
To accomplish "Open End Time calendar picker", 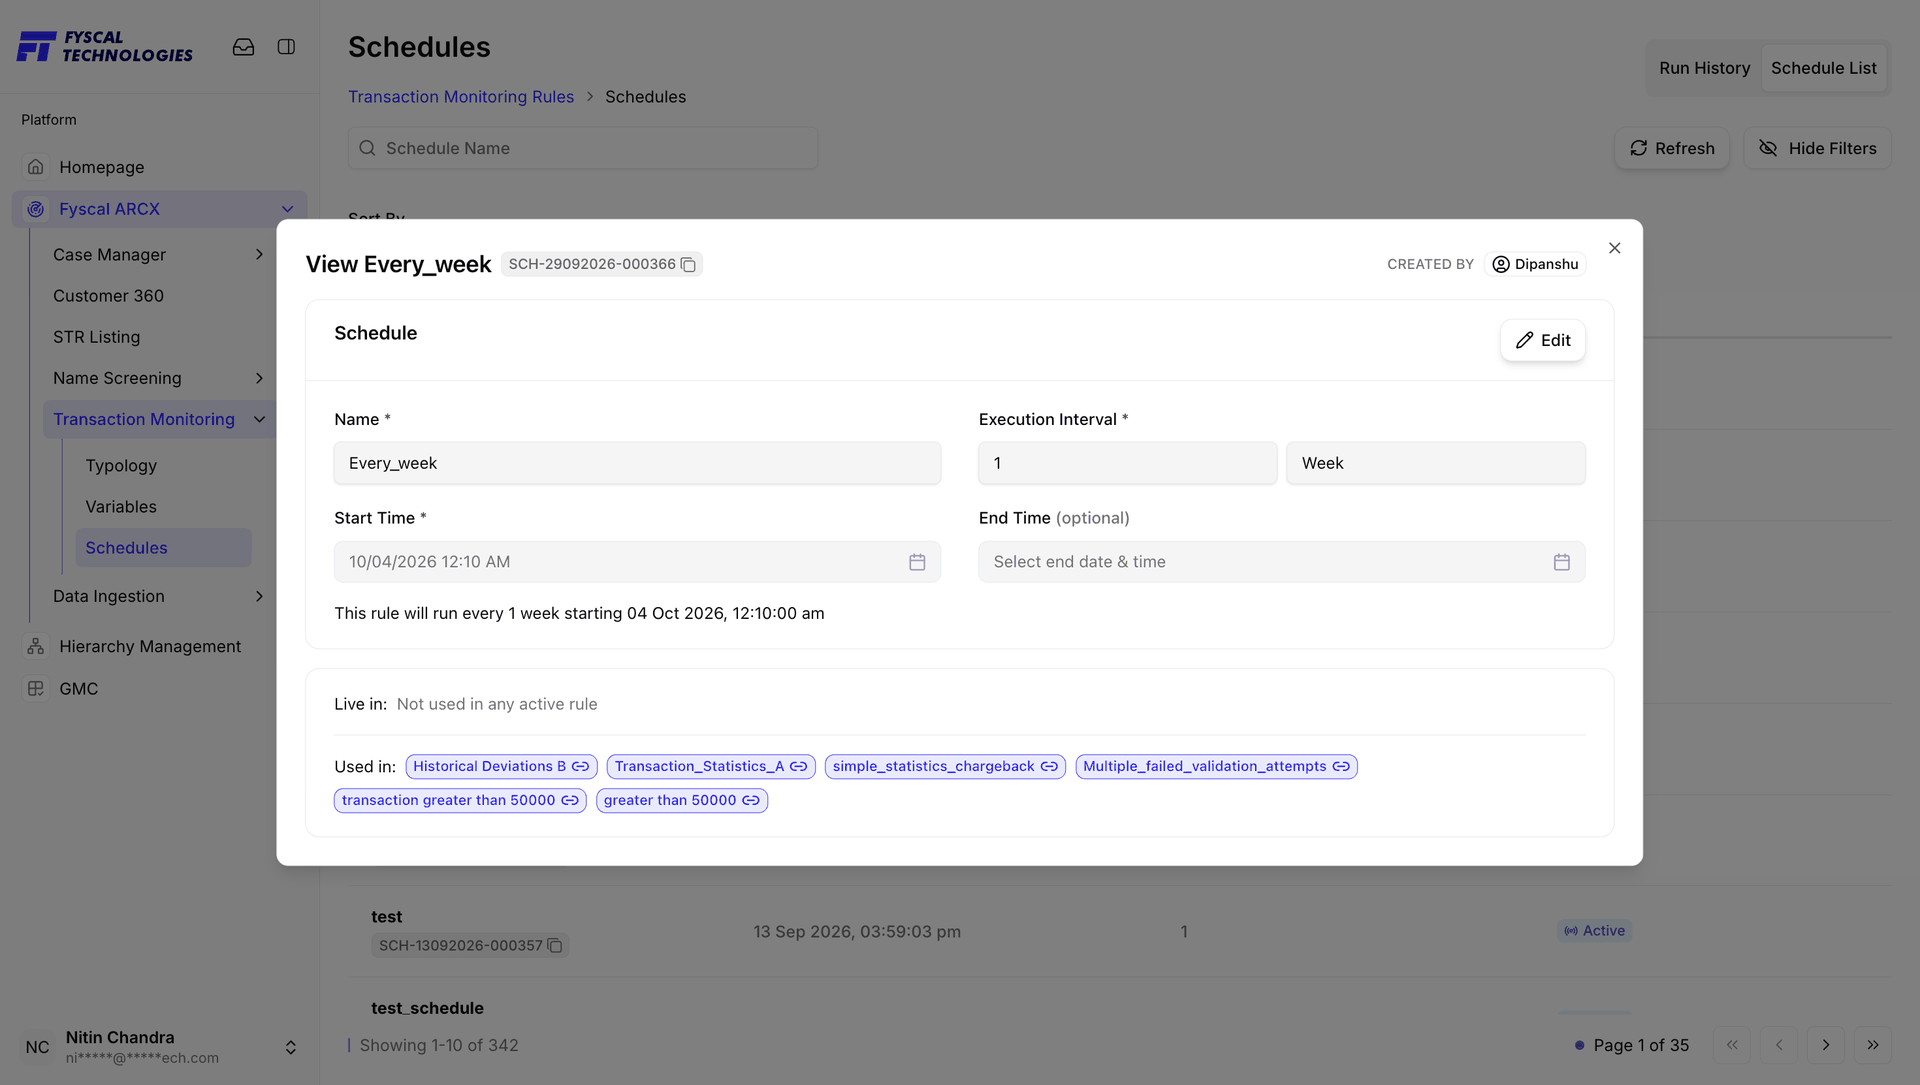I will pyautogui.click(x=1561, y=562).
